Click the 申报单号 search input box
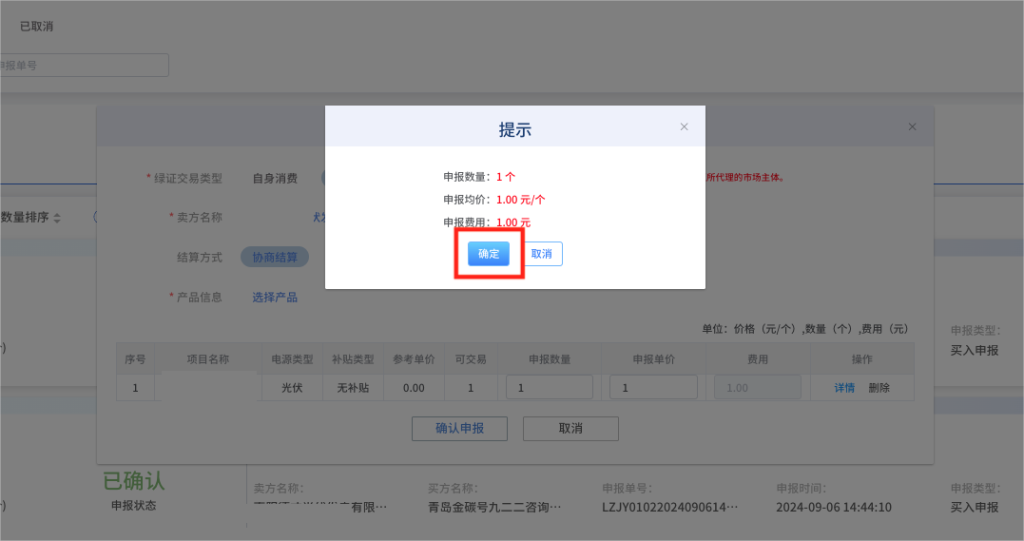This screenshot has height=541, width=1024. (84, 65)
